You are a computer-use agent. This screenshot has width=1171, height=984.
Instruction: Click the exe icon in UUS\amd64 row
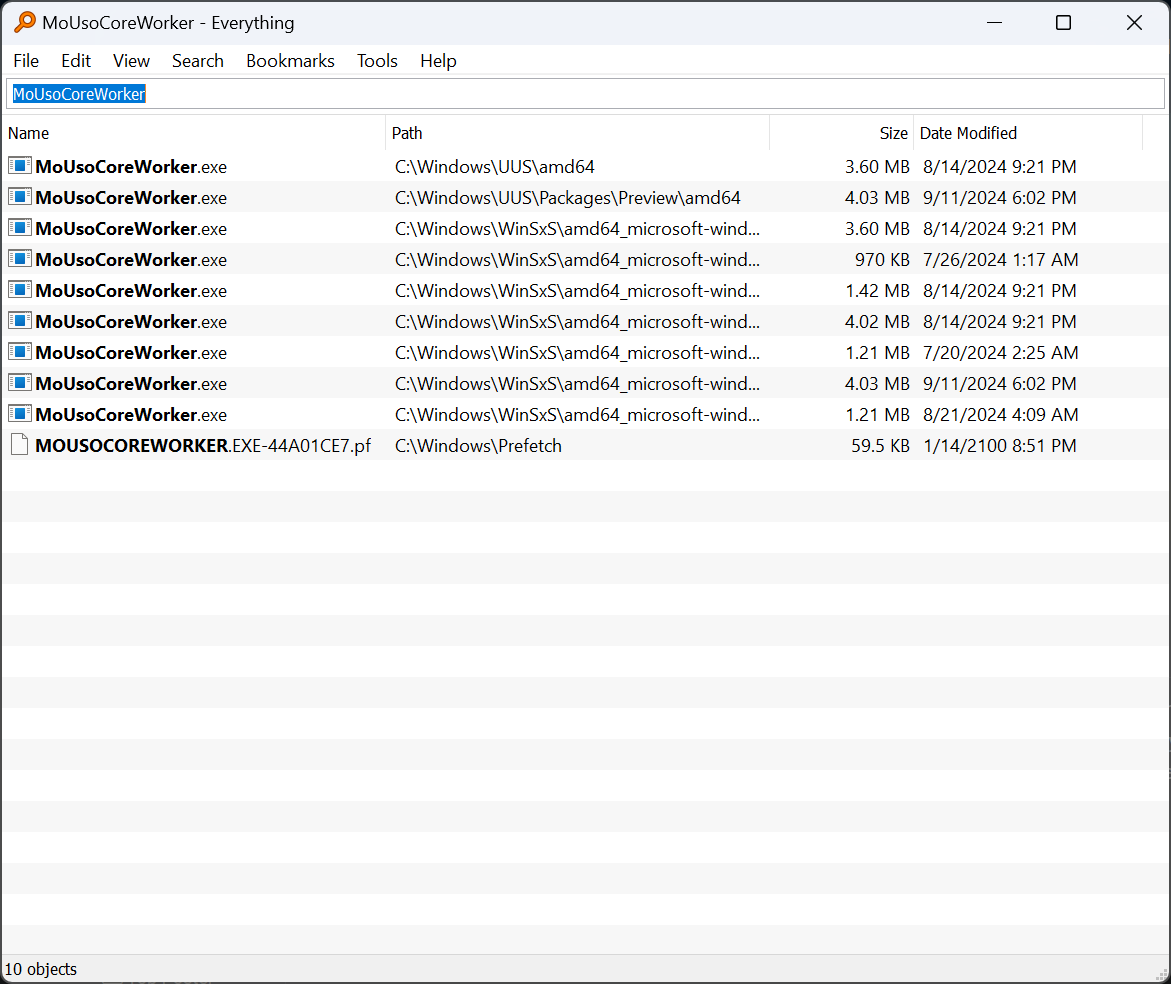tap(19, 166)
